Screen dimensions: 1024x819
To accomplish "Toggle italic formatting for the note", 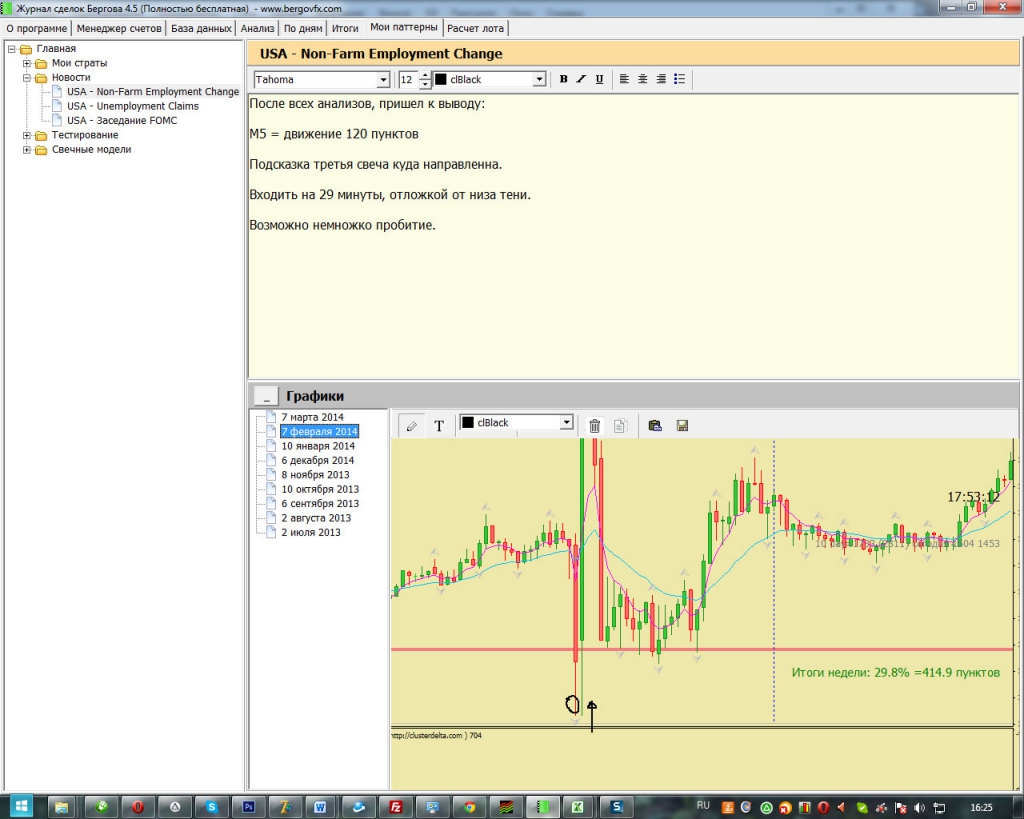I will click(x=581, y=79).
